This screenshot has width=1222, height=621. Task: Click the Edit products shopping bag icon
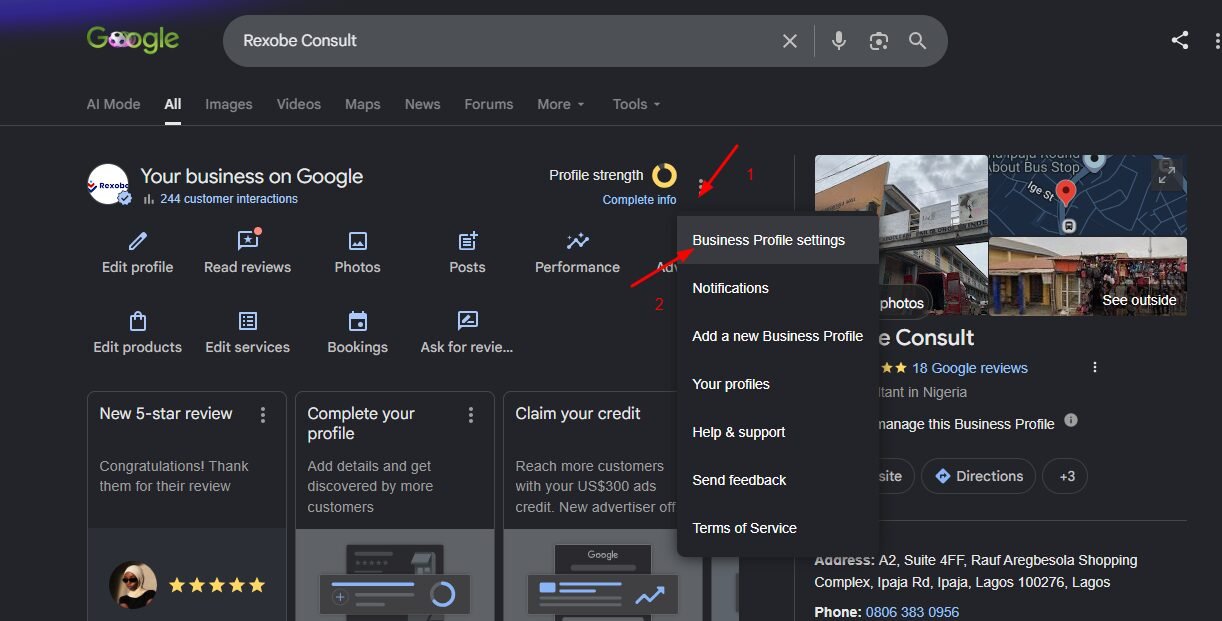[x=138, y=321]
